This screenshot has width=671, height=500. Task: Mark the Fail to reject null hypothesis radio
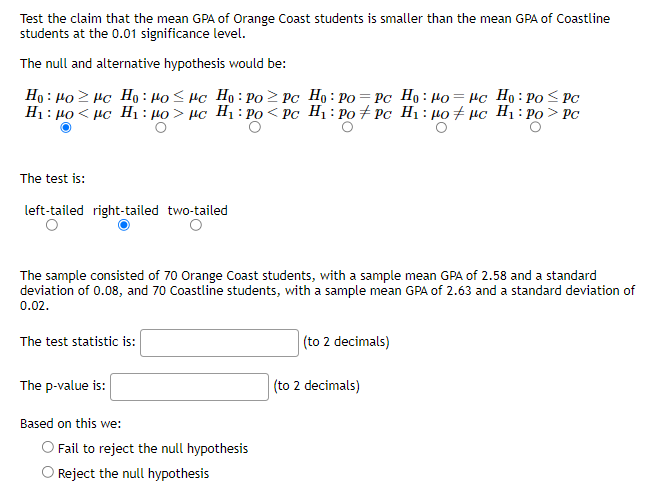tap(48, 447)
